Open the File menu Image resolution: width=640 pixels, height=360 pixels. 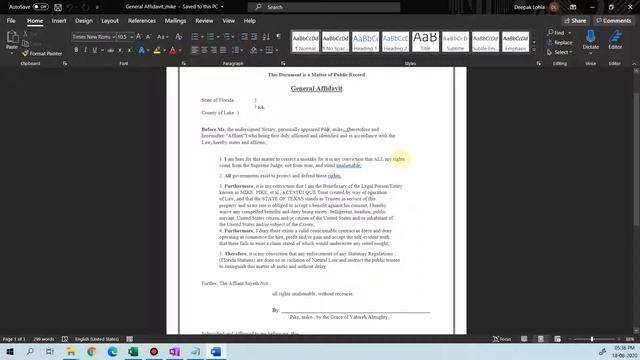coord(11,21)
